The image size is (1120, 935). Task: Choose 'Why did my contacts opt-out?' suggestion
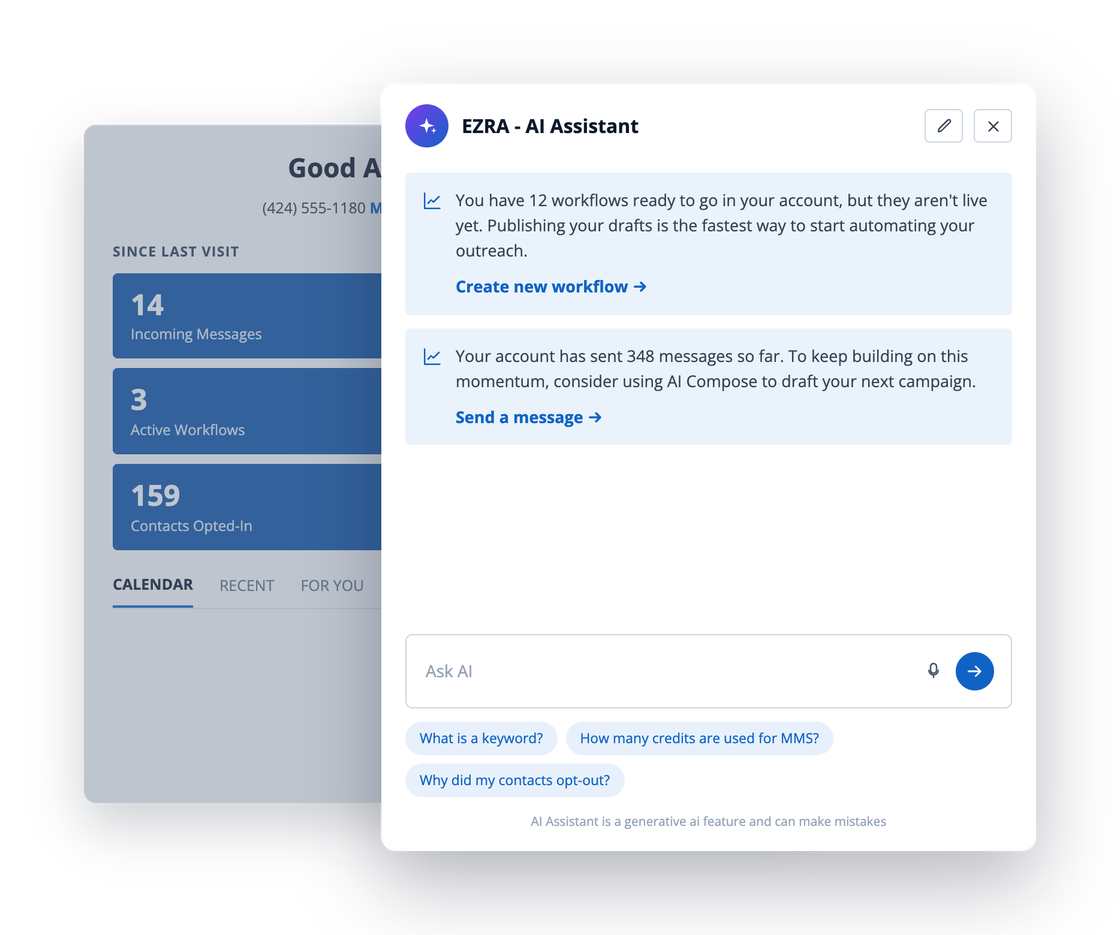pyautogui.click(x=514, y=780)
